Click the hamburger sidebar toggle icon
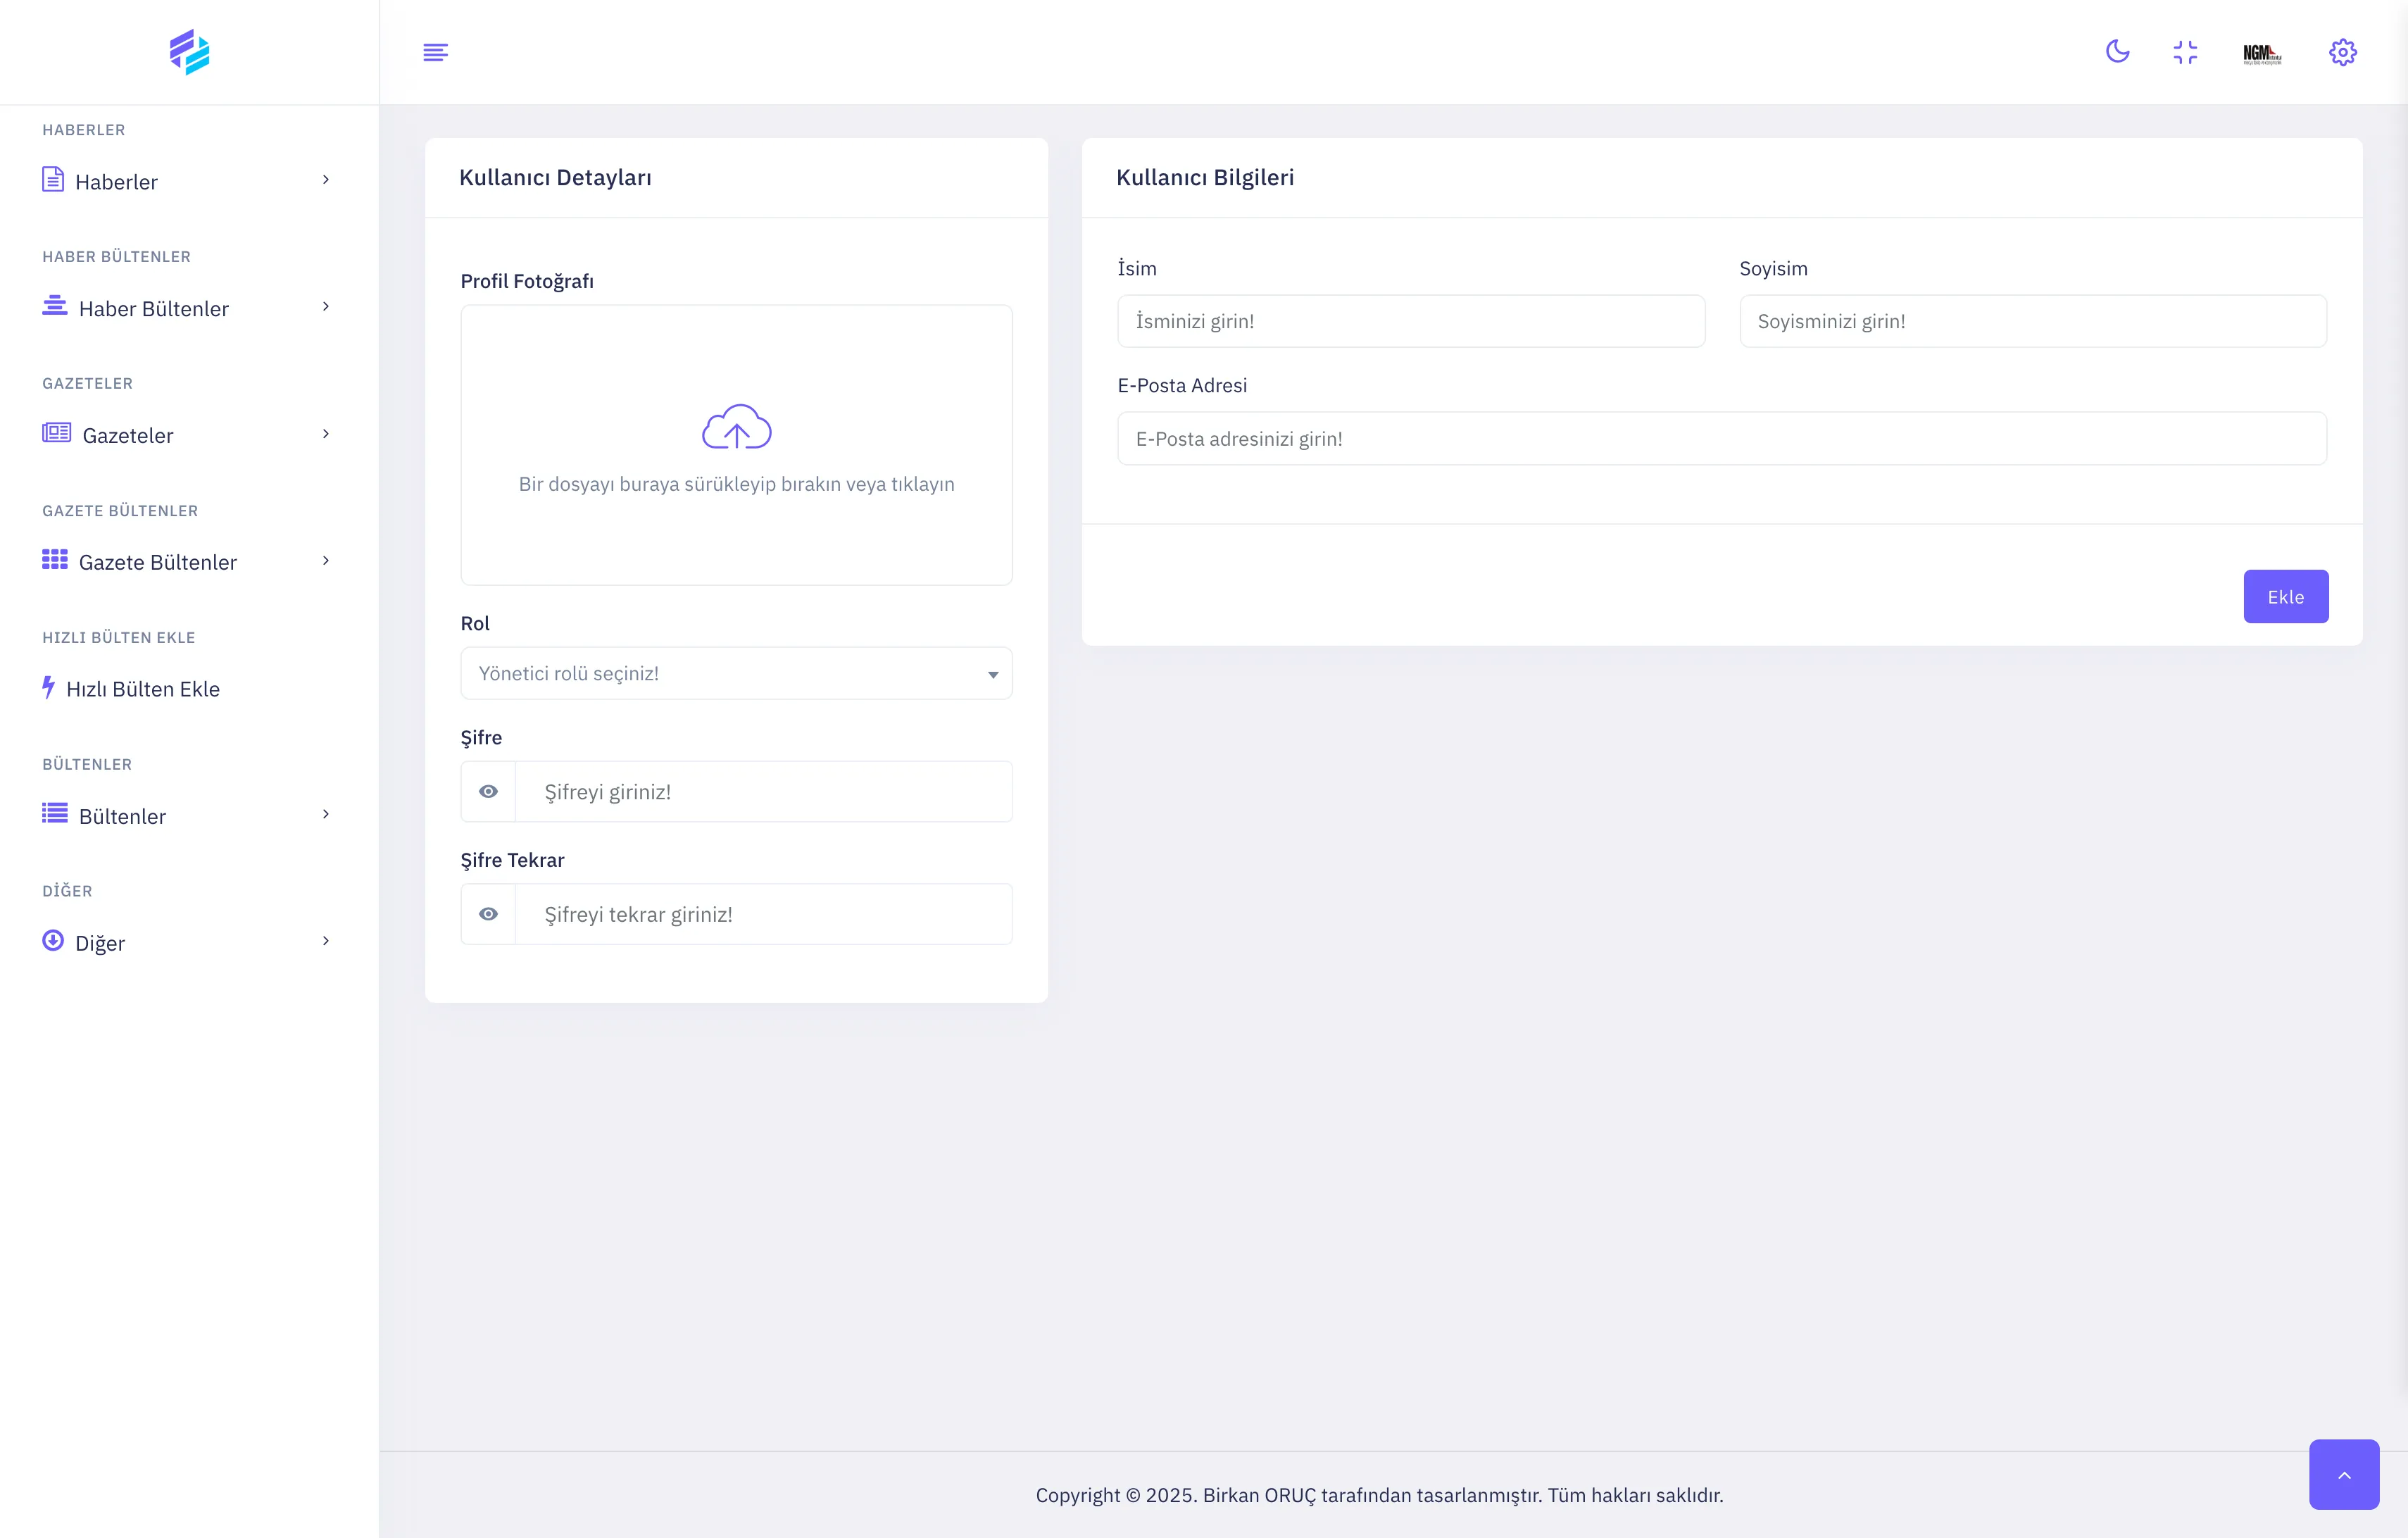 (435, 52)
